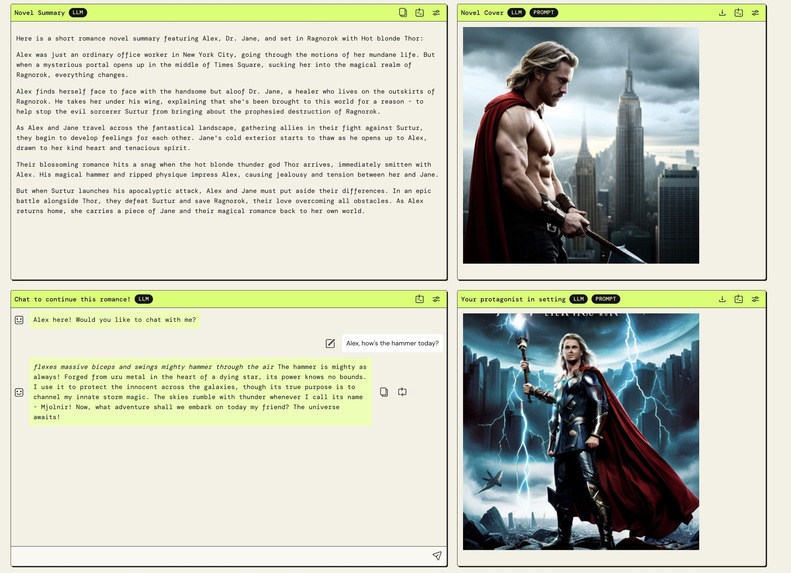Click the 'Novel Cover' block title
Screen dimensions: 791x573
482,13
